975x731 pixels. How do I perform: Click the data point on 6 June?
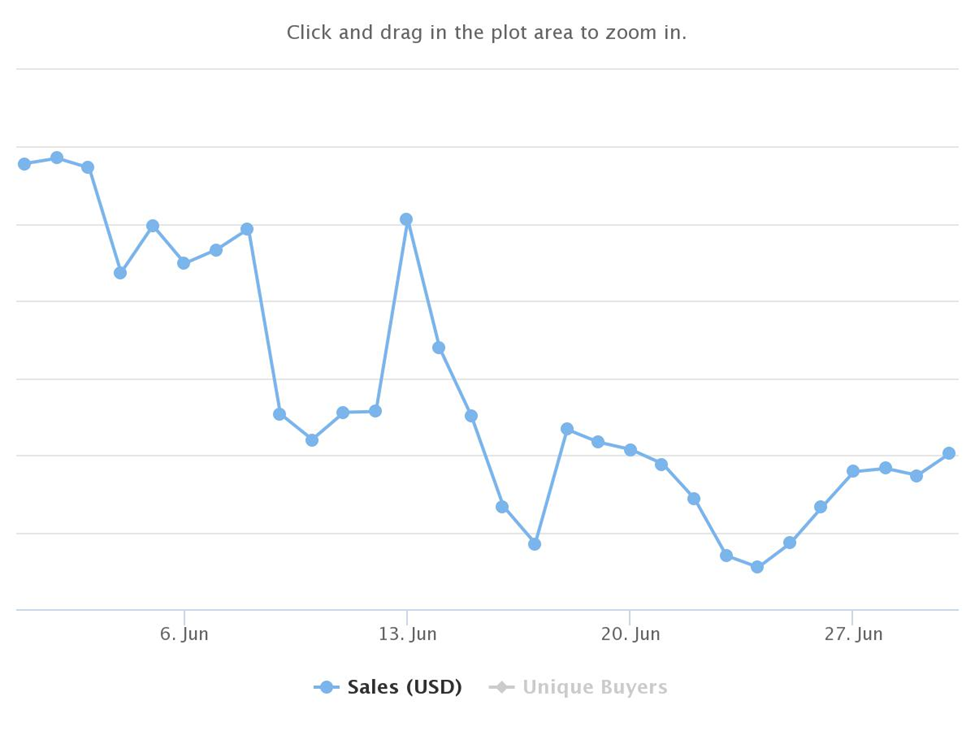point(183,264)
